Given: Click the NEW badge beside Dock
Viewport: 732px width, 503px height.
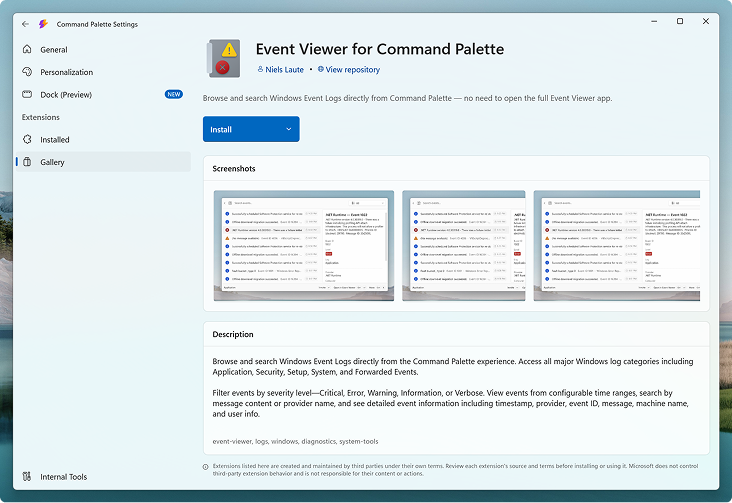Looking at the screenshot, I should tap(174, 94).
